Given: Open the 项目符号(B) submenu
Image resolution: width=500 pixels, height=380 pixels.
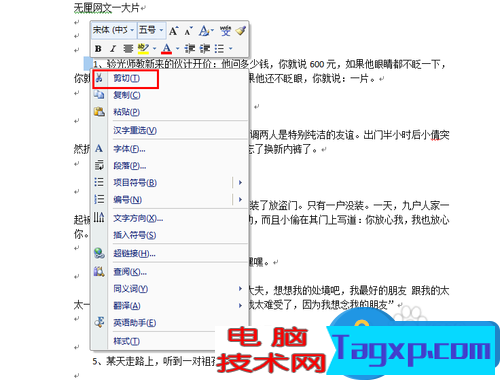Looking at the screenshot, I should coord(170,183).
